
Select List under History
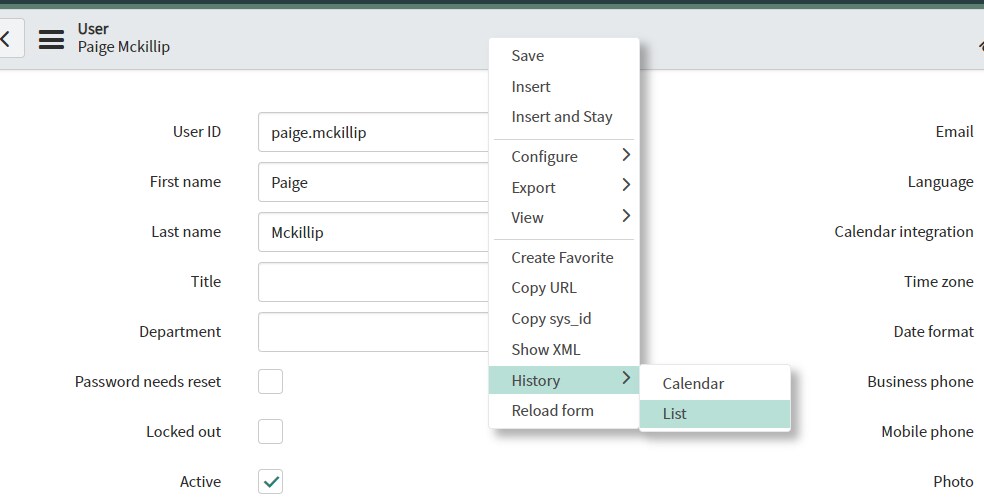675,414
